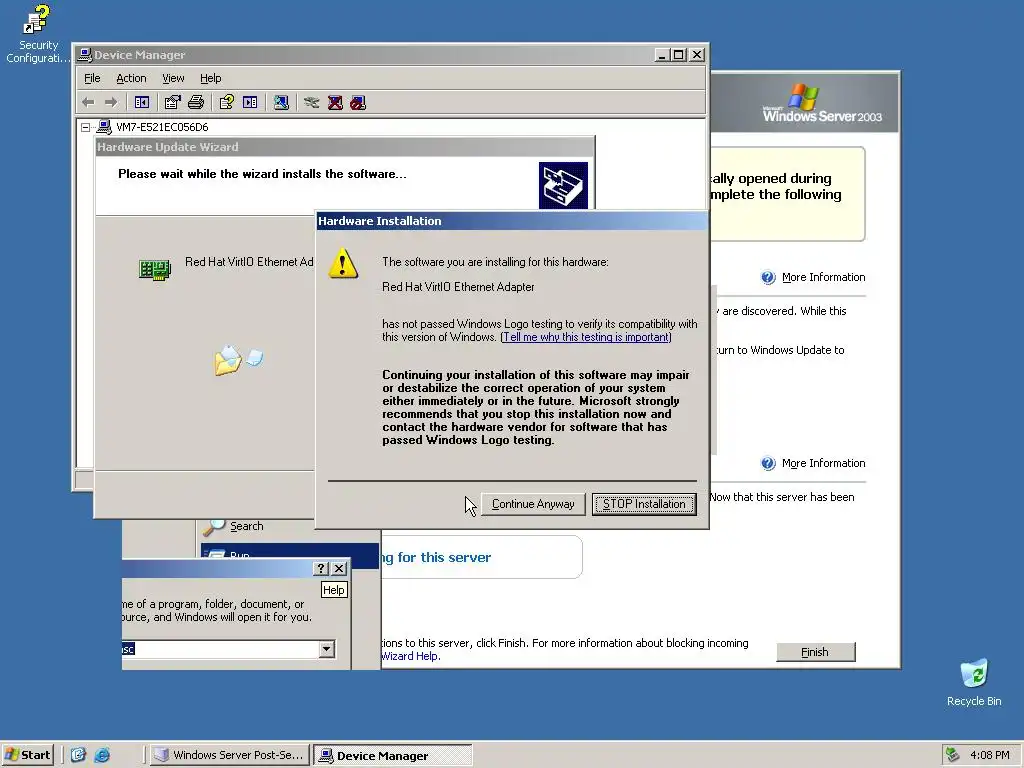This screenshot has width=1024, height=768.
Task: Toggle the Show/Hide Console Tree toolbar icon
Action: pyautogui.click(x=142, y=103)
